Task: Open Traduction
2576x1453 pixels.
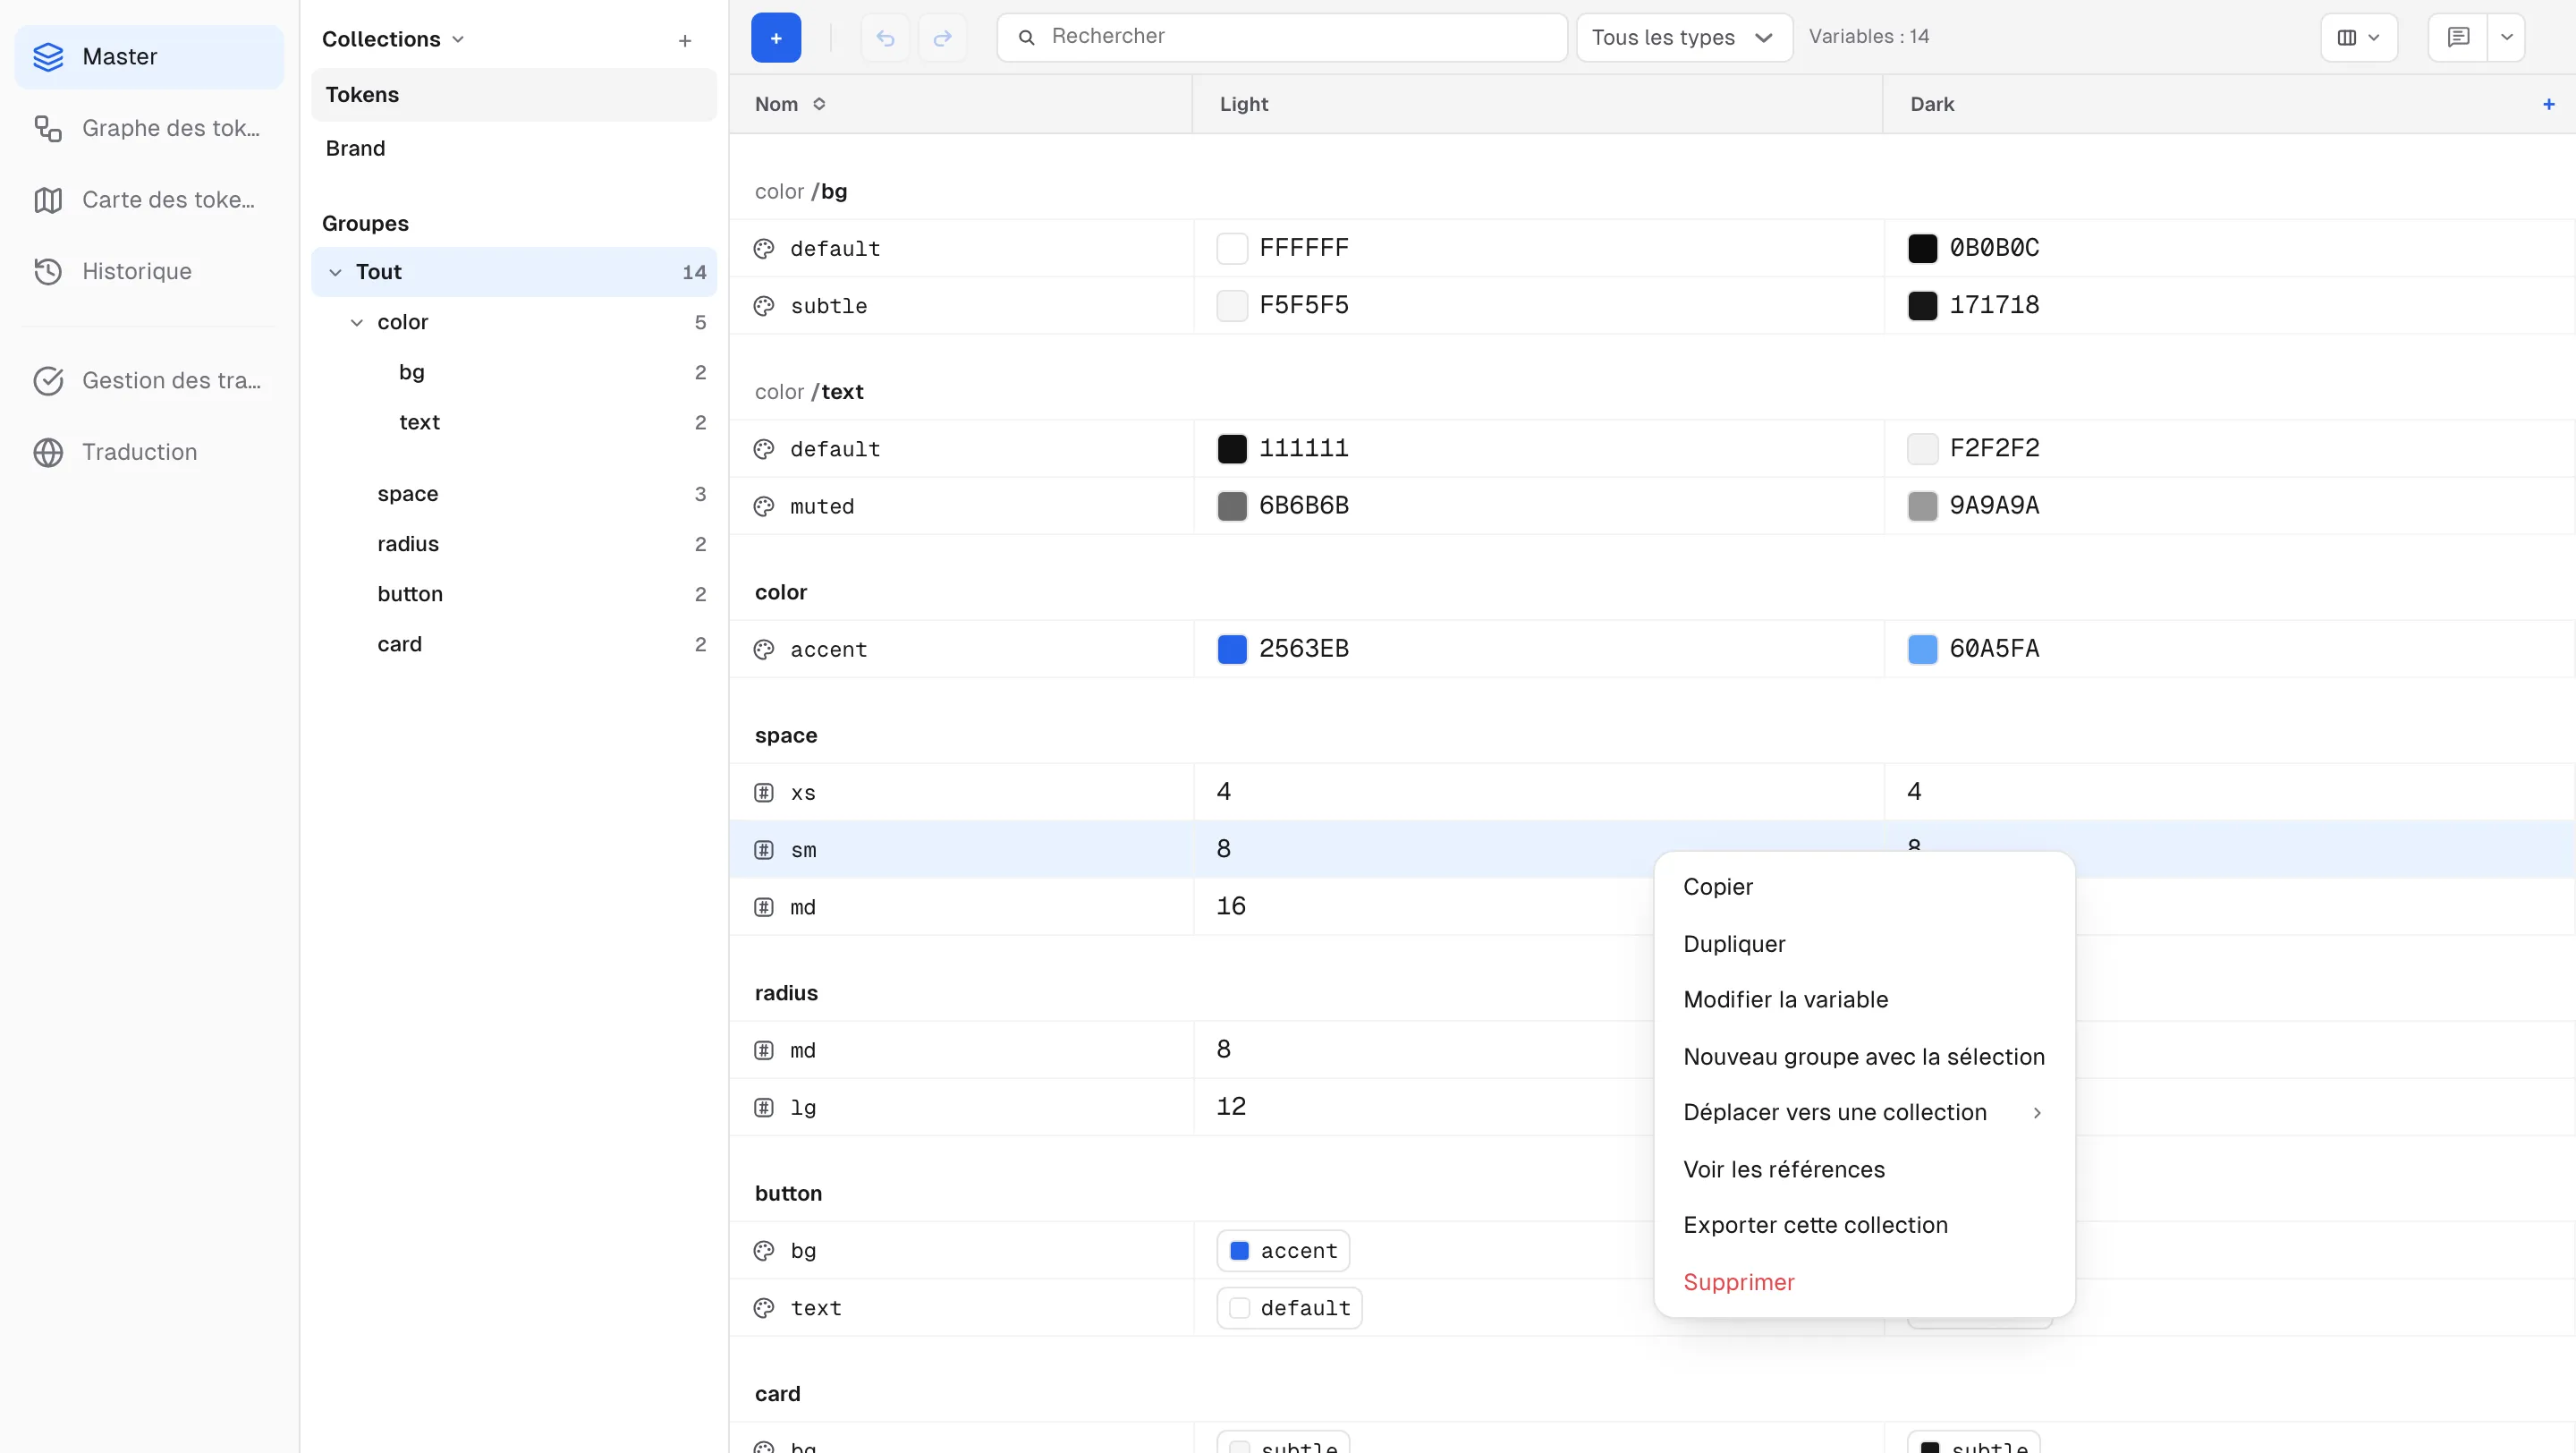Action: pyautogui.click(x=149, y=452)
